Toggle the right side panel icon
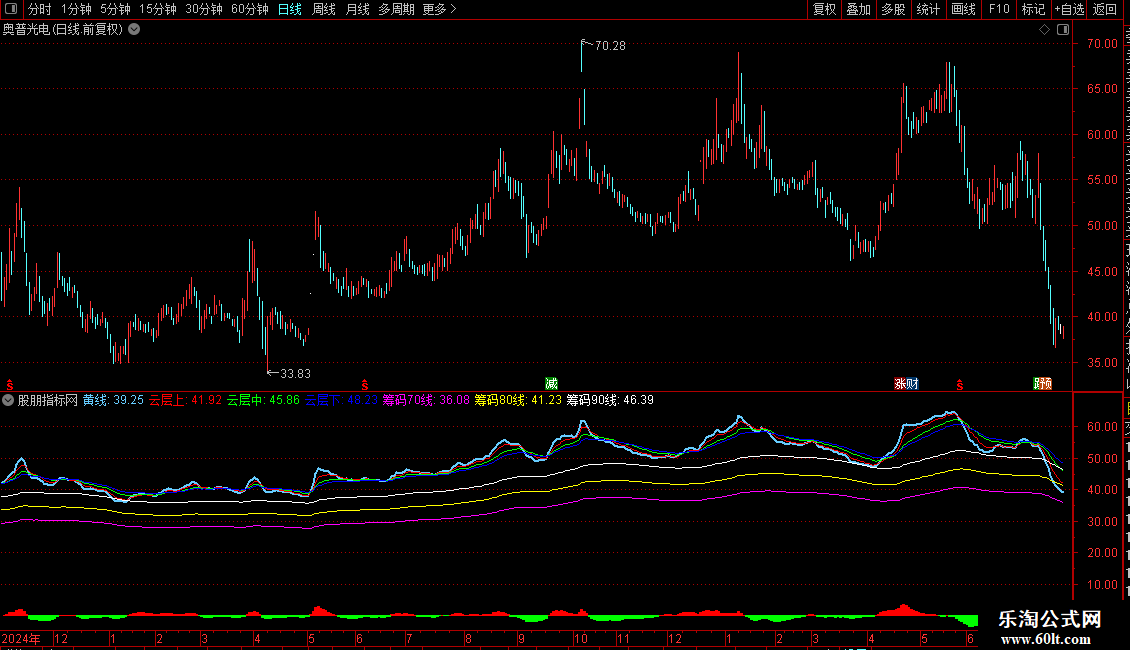 (1063, 29)
